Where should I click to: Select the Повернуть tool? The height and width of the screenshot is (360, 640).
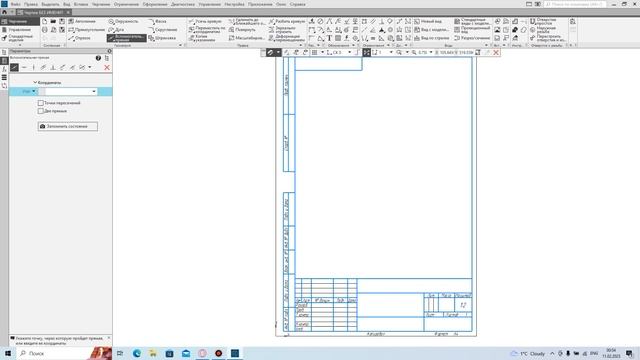[x=242, y=30]
